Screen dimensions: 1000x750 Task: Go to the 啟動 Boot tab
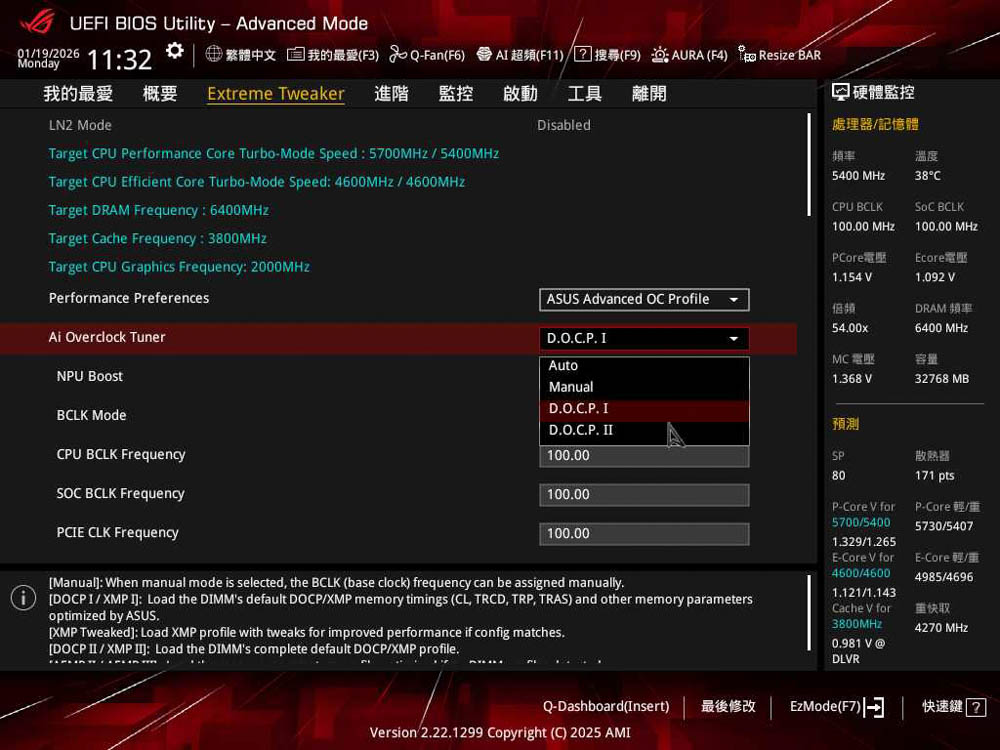(520, 93)
